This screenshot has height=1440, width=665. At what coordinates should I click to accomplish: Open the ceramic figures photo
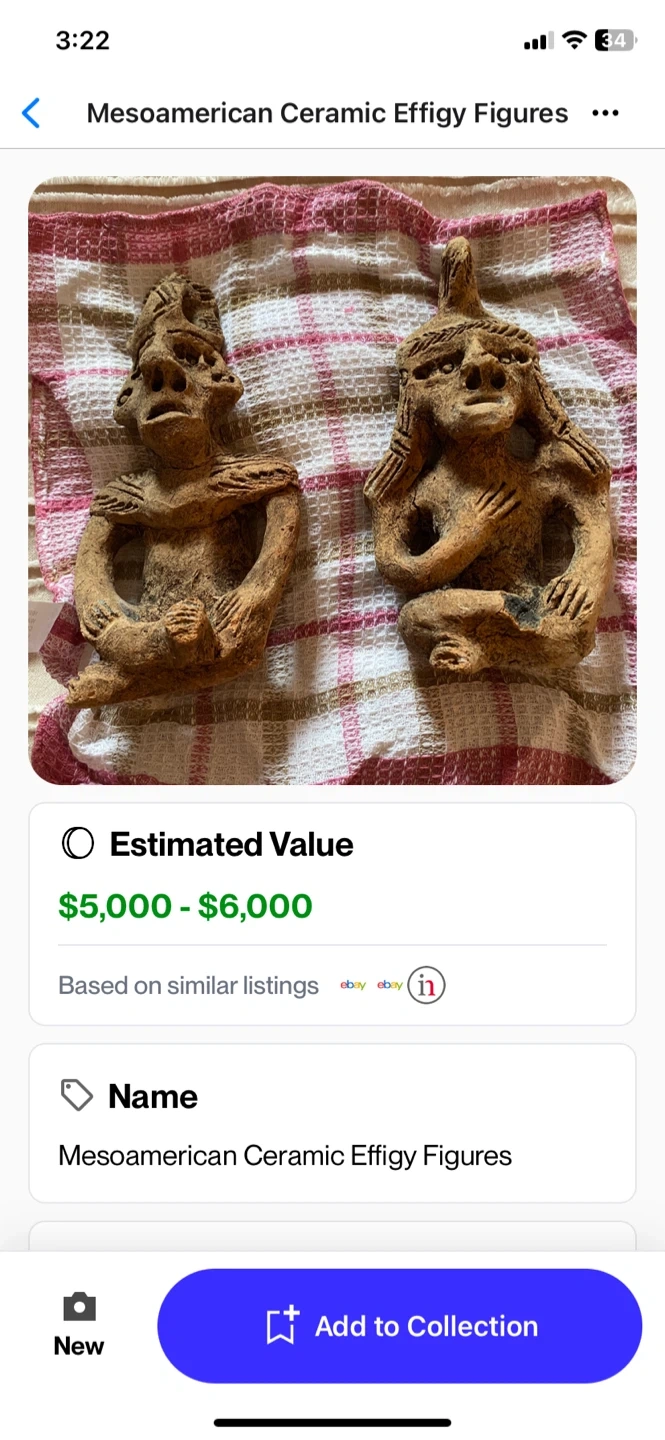[x=332, y=480]
